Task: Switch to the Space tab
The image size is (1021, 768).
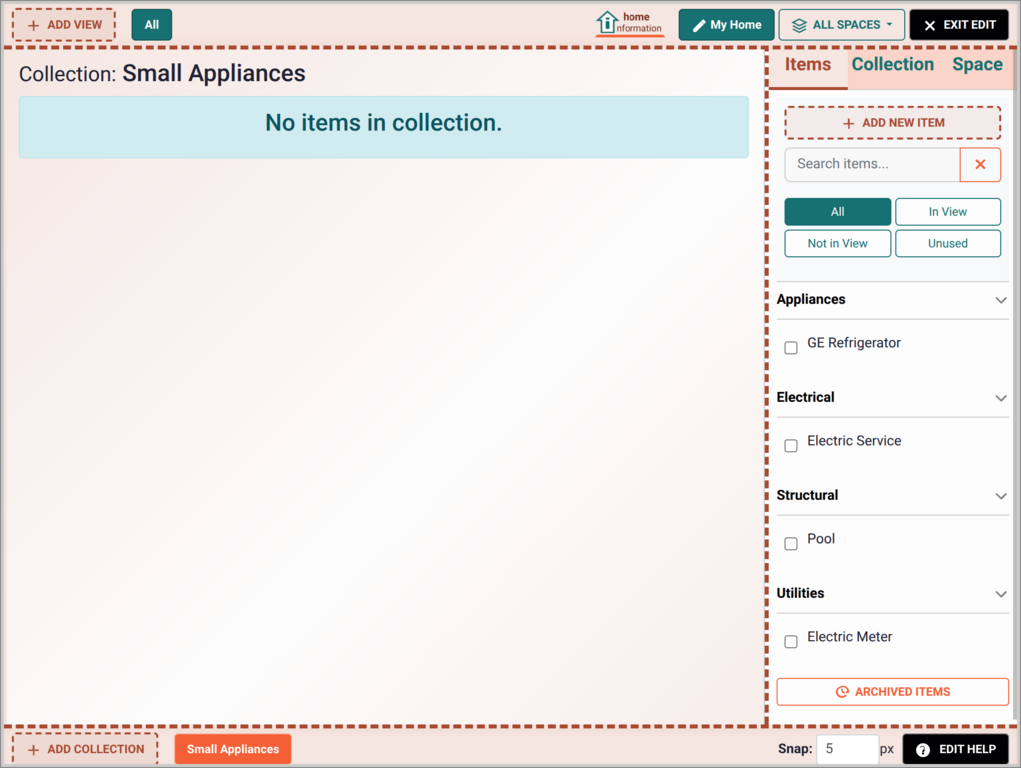Action: [x=977, y=64]
